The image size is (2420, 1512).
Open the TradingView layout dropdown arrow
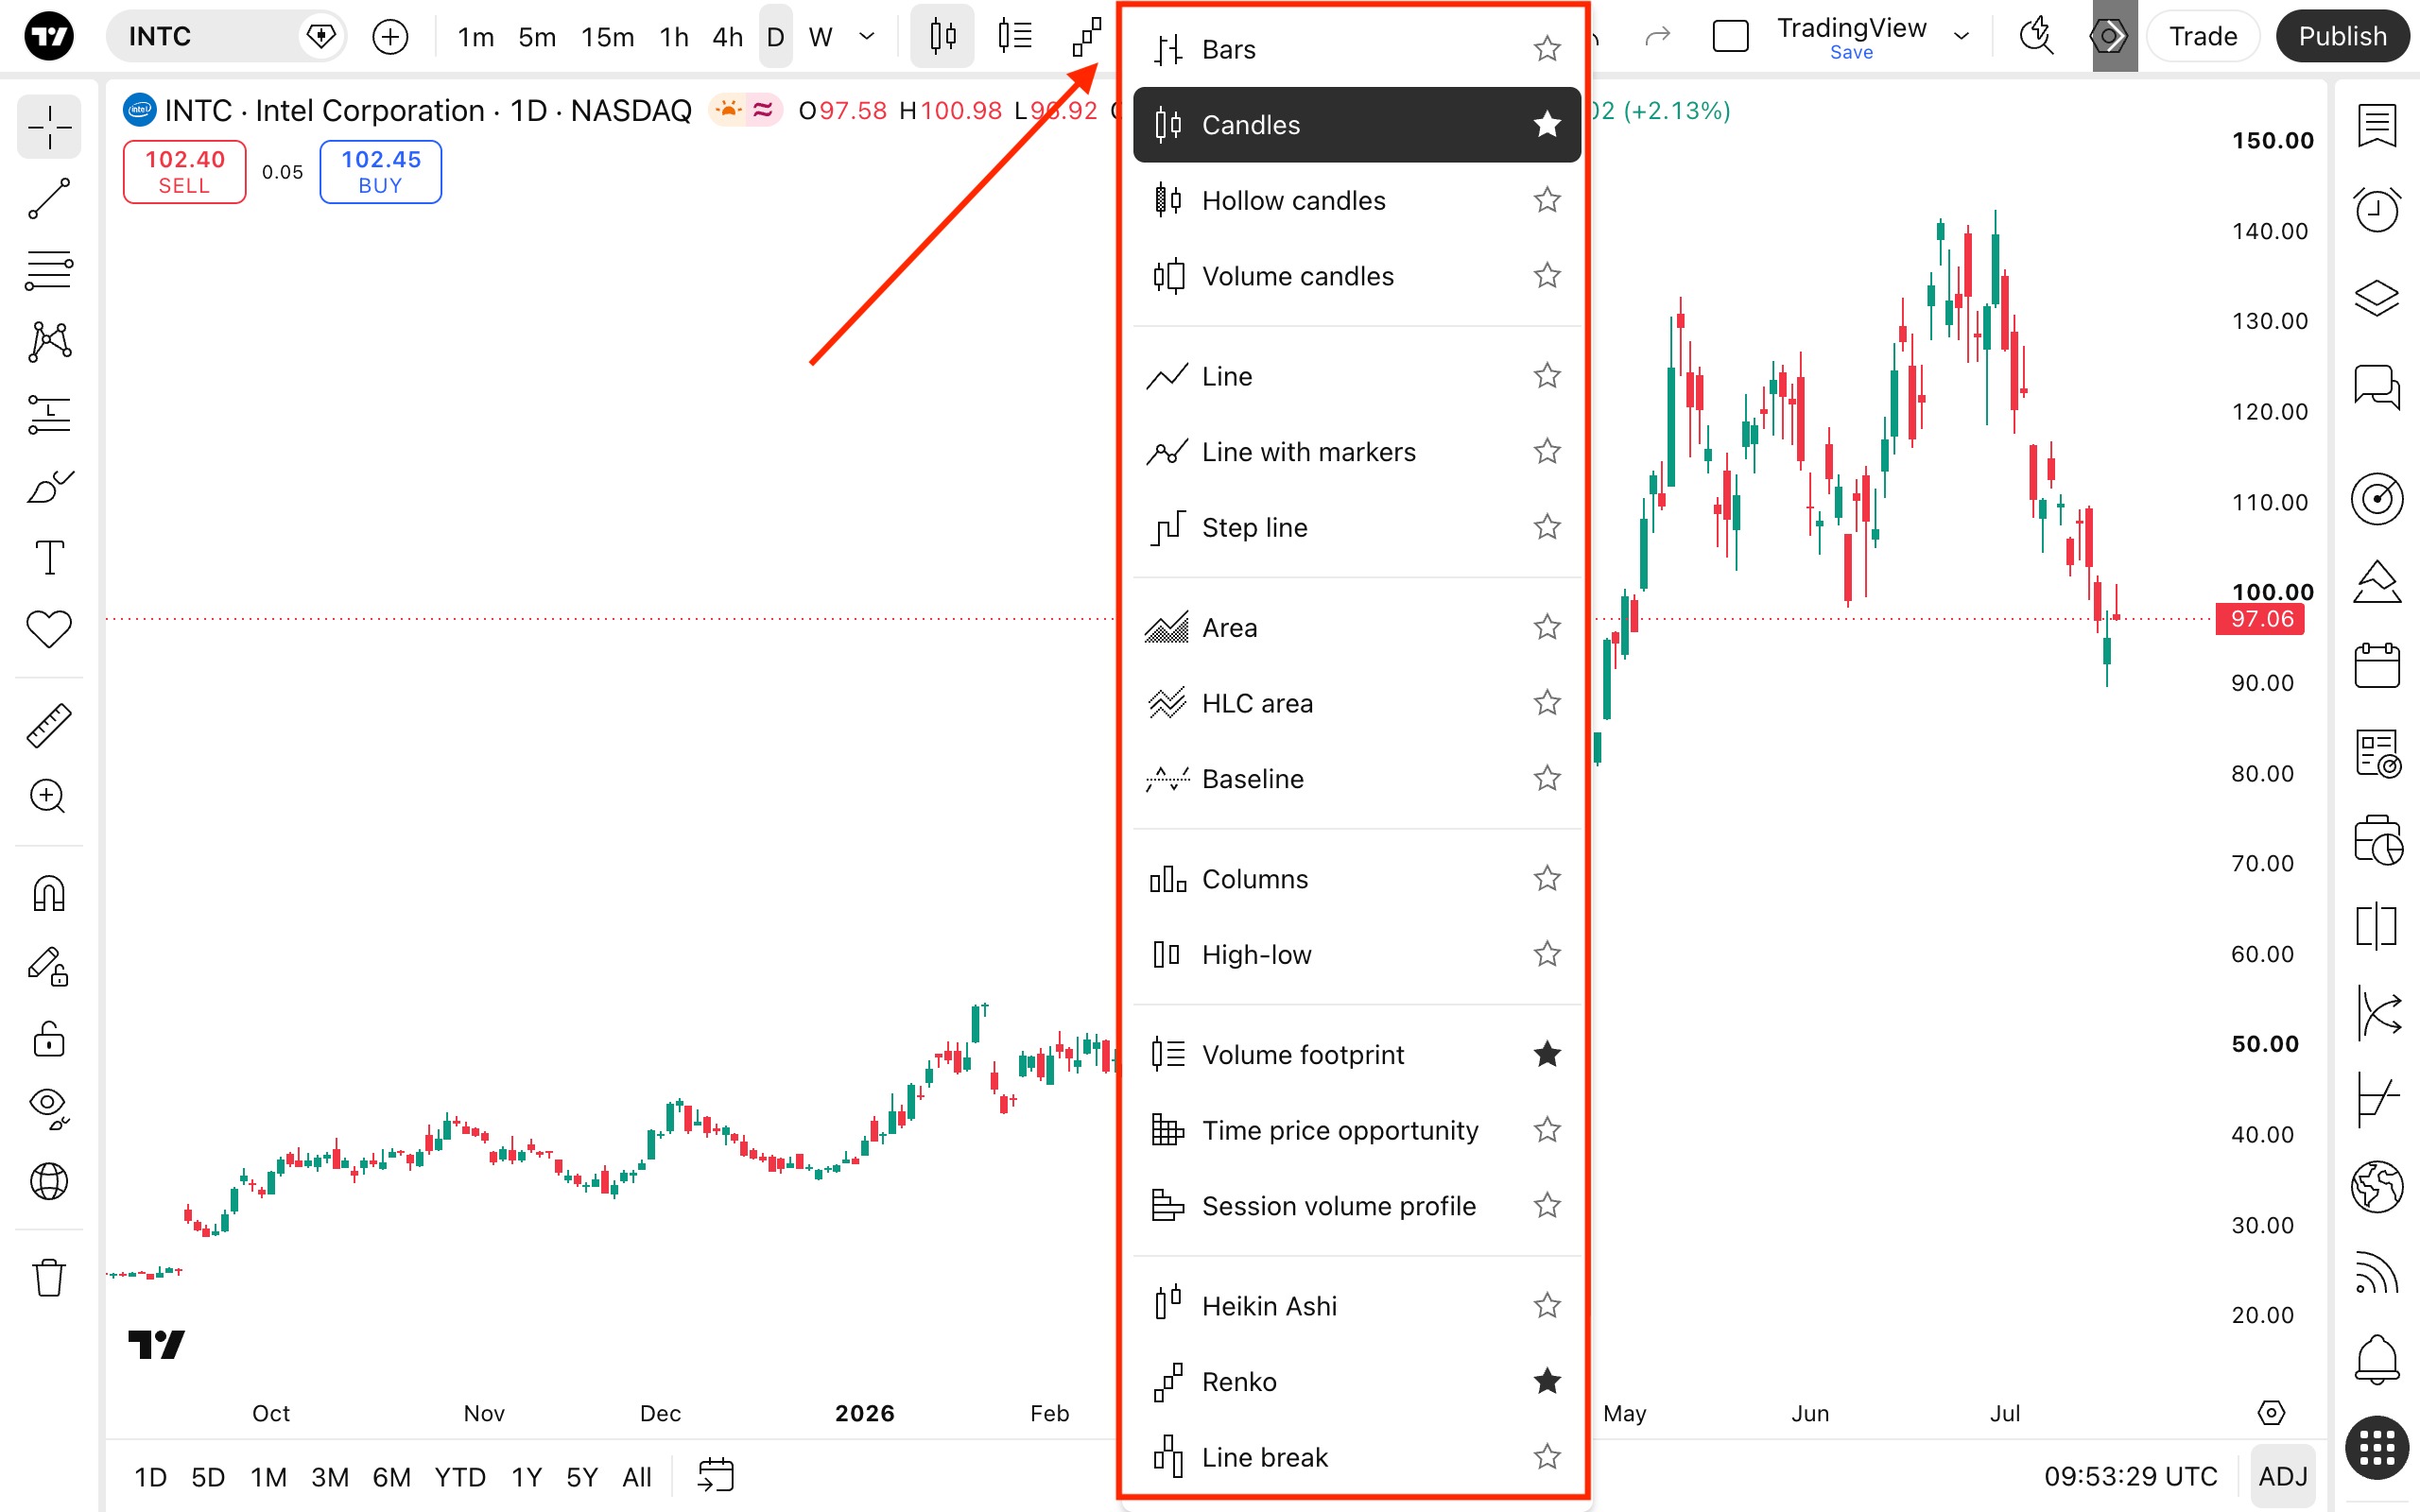click(x=1962, y=37)
